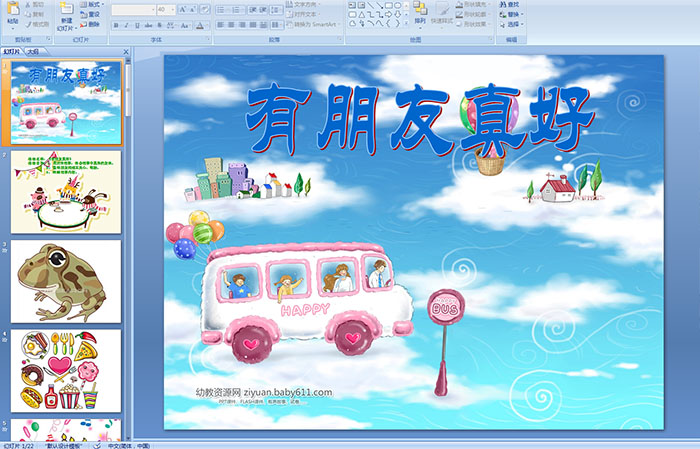The width and height of the screenshot is (700, 449).
Task: Open the columns dropdown
Action: (x=277, y=25)
